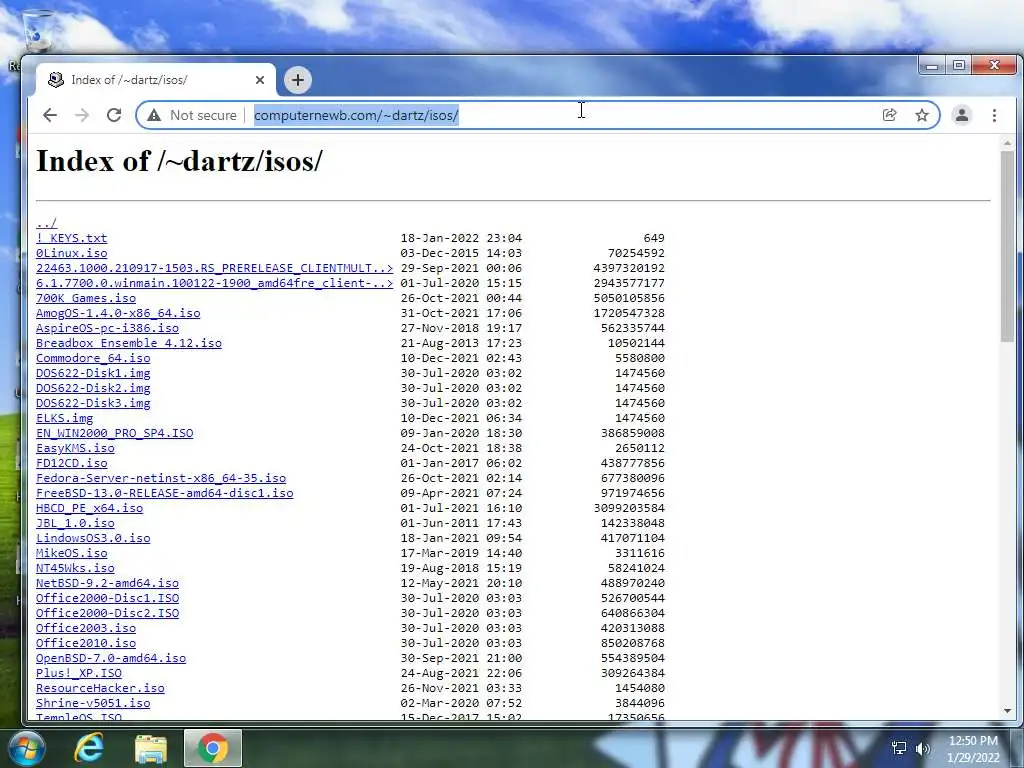
Task: Click the vertical scrollbar thumb
Action: (x=1007, y=246)
